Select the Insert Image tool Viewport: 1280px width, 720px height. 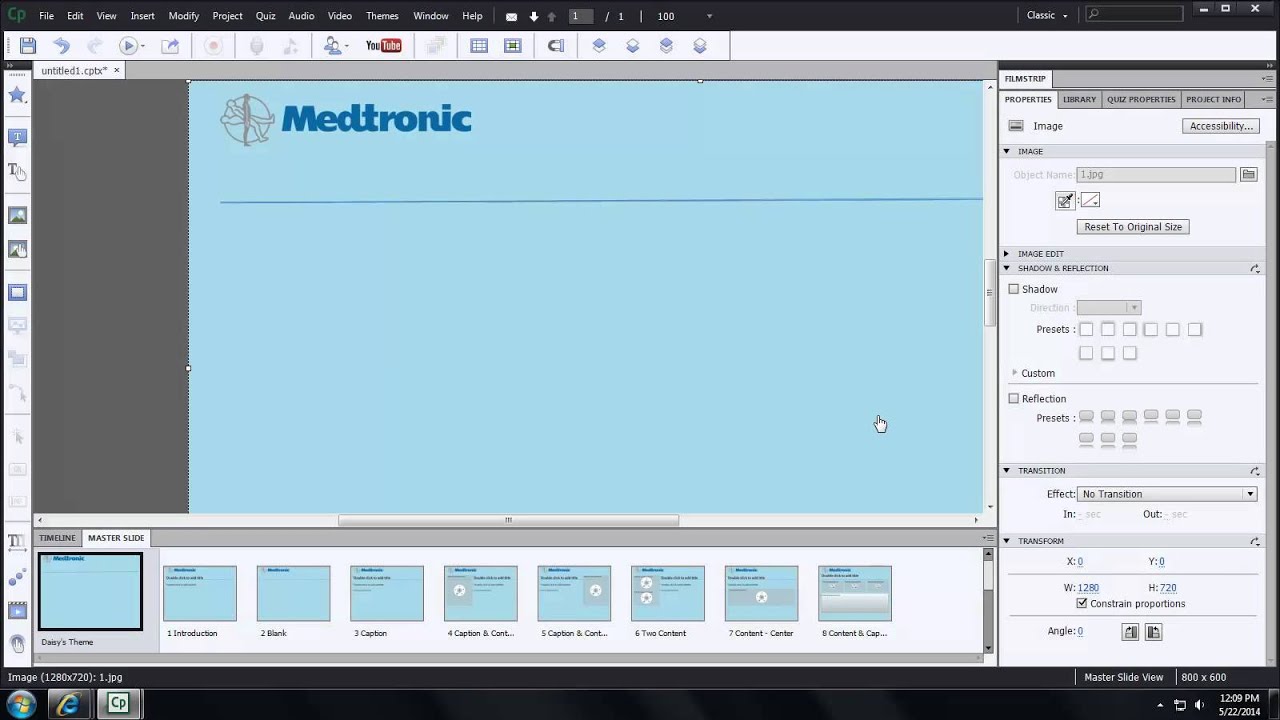[17, 215]
